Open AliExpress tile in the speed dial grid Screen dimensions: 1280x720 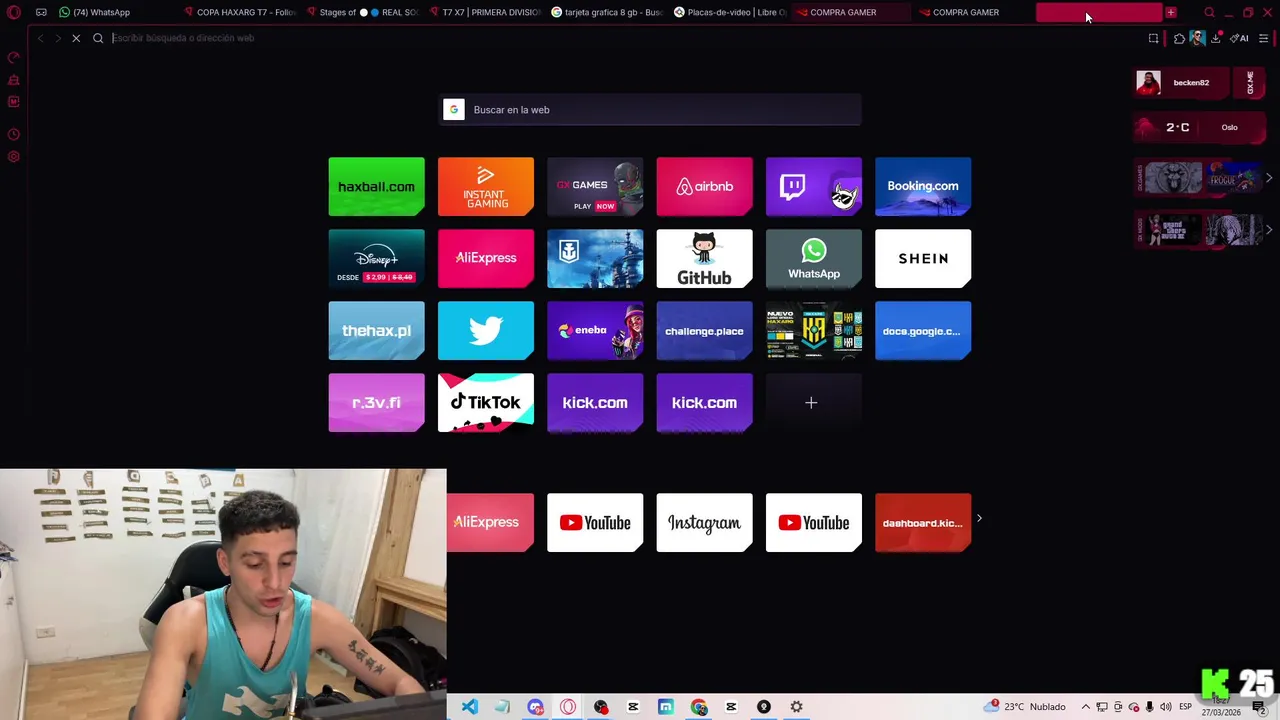486,258
